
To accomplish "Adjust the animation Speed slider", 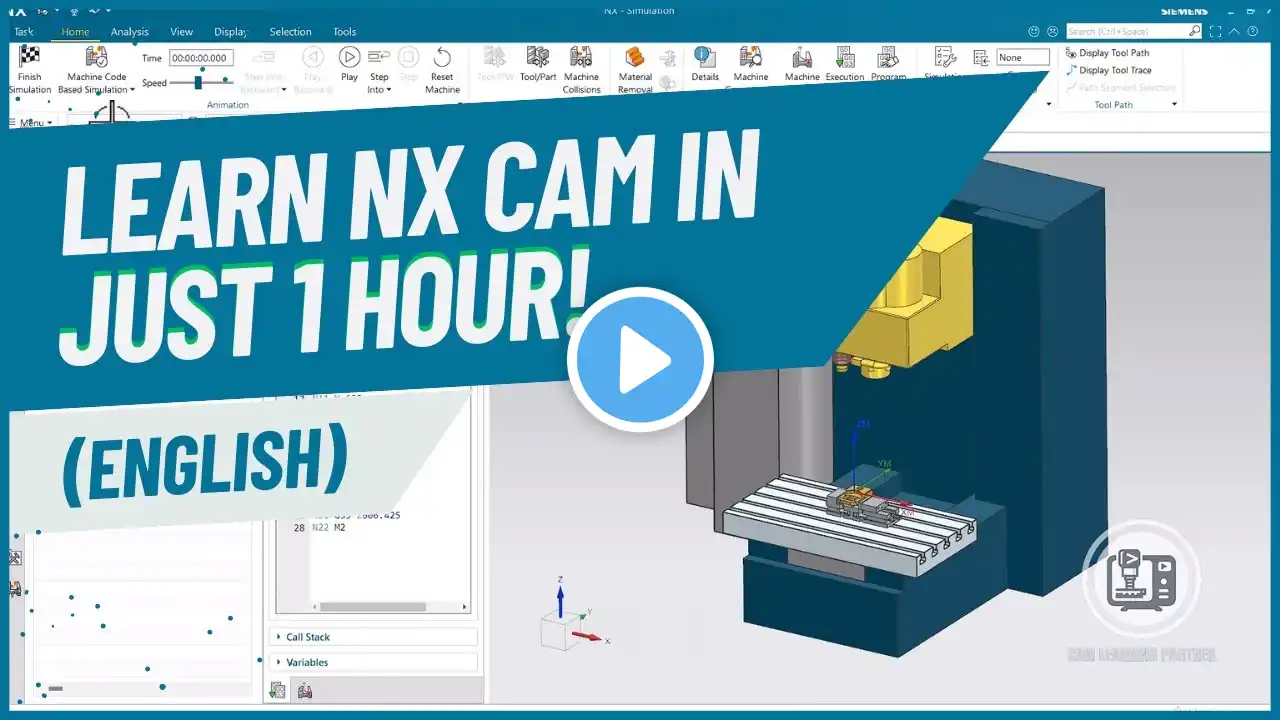I will 198,83.
